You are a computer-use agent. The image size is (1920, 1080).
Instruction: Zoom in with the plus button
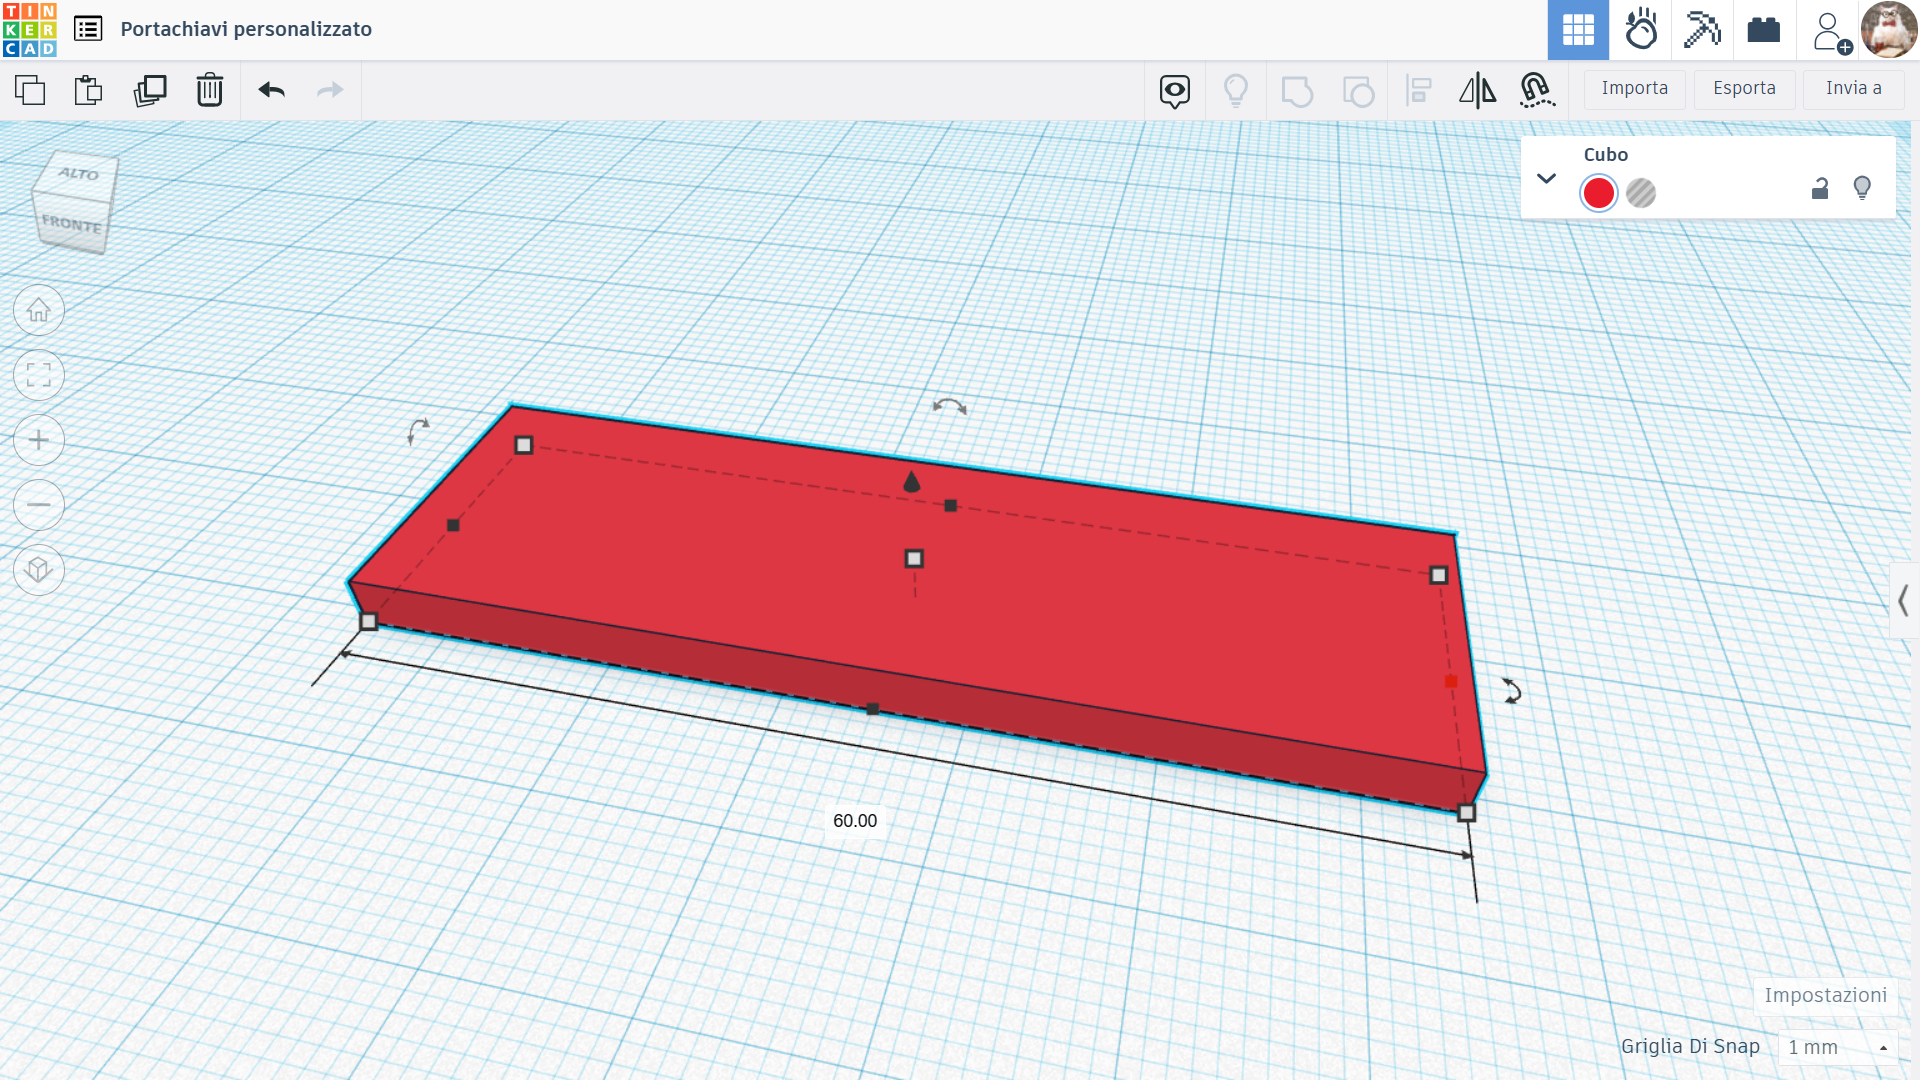coord(39,441)
